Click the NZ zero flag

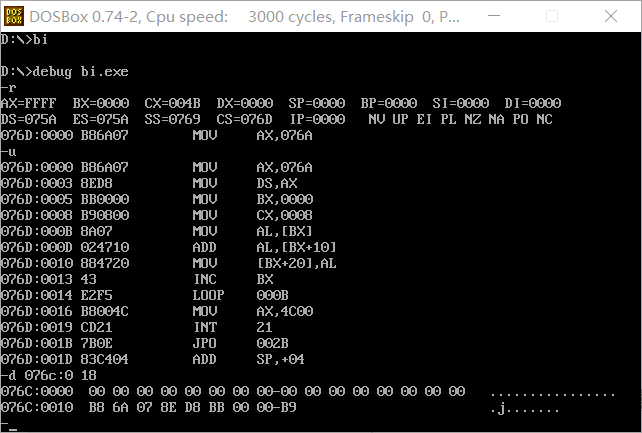tap(472, 119)
